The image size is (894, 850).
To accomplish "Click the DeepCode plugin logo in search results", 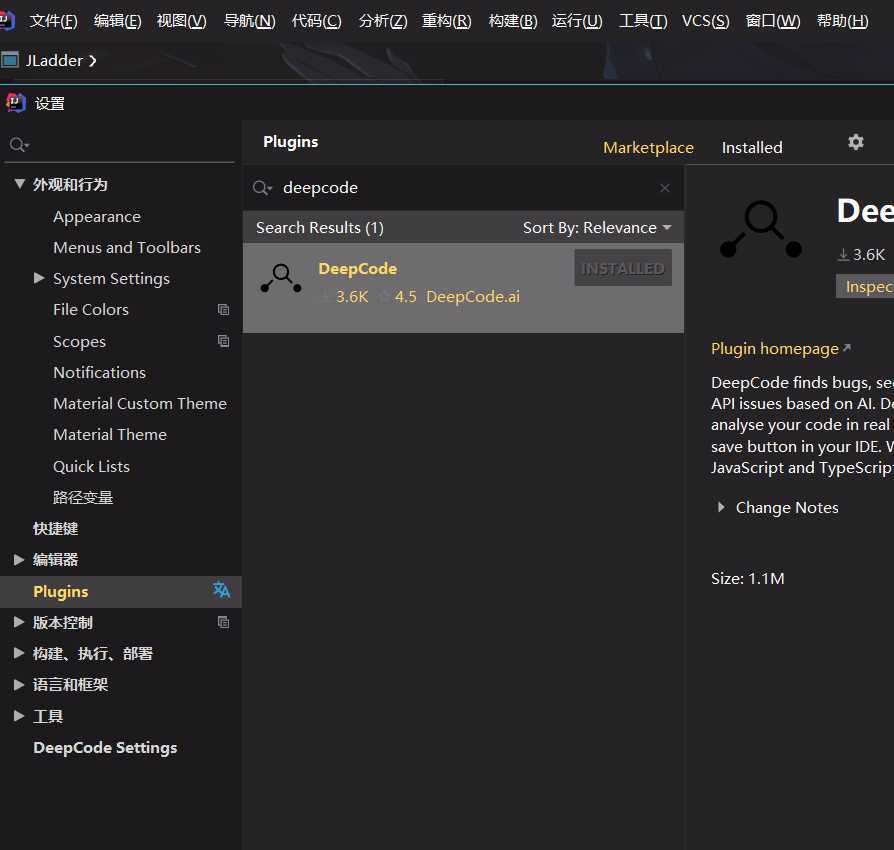I will 281,279.
